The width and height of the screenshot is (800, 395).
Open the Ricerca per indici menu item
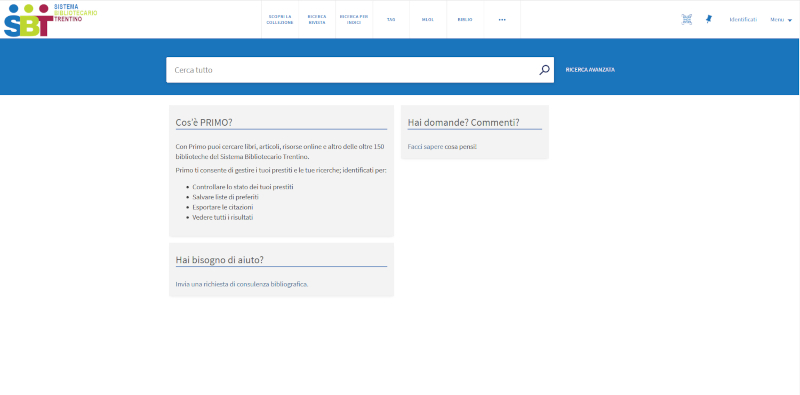click(x=354, y=19)
